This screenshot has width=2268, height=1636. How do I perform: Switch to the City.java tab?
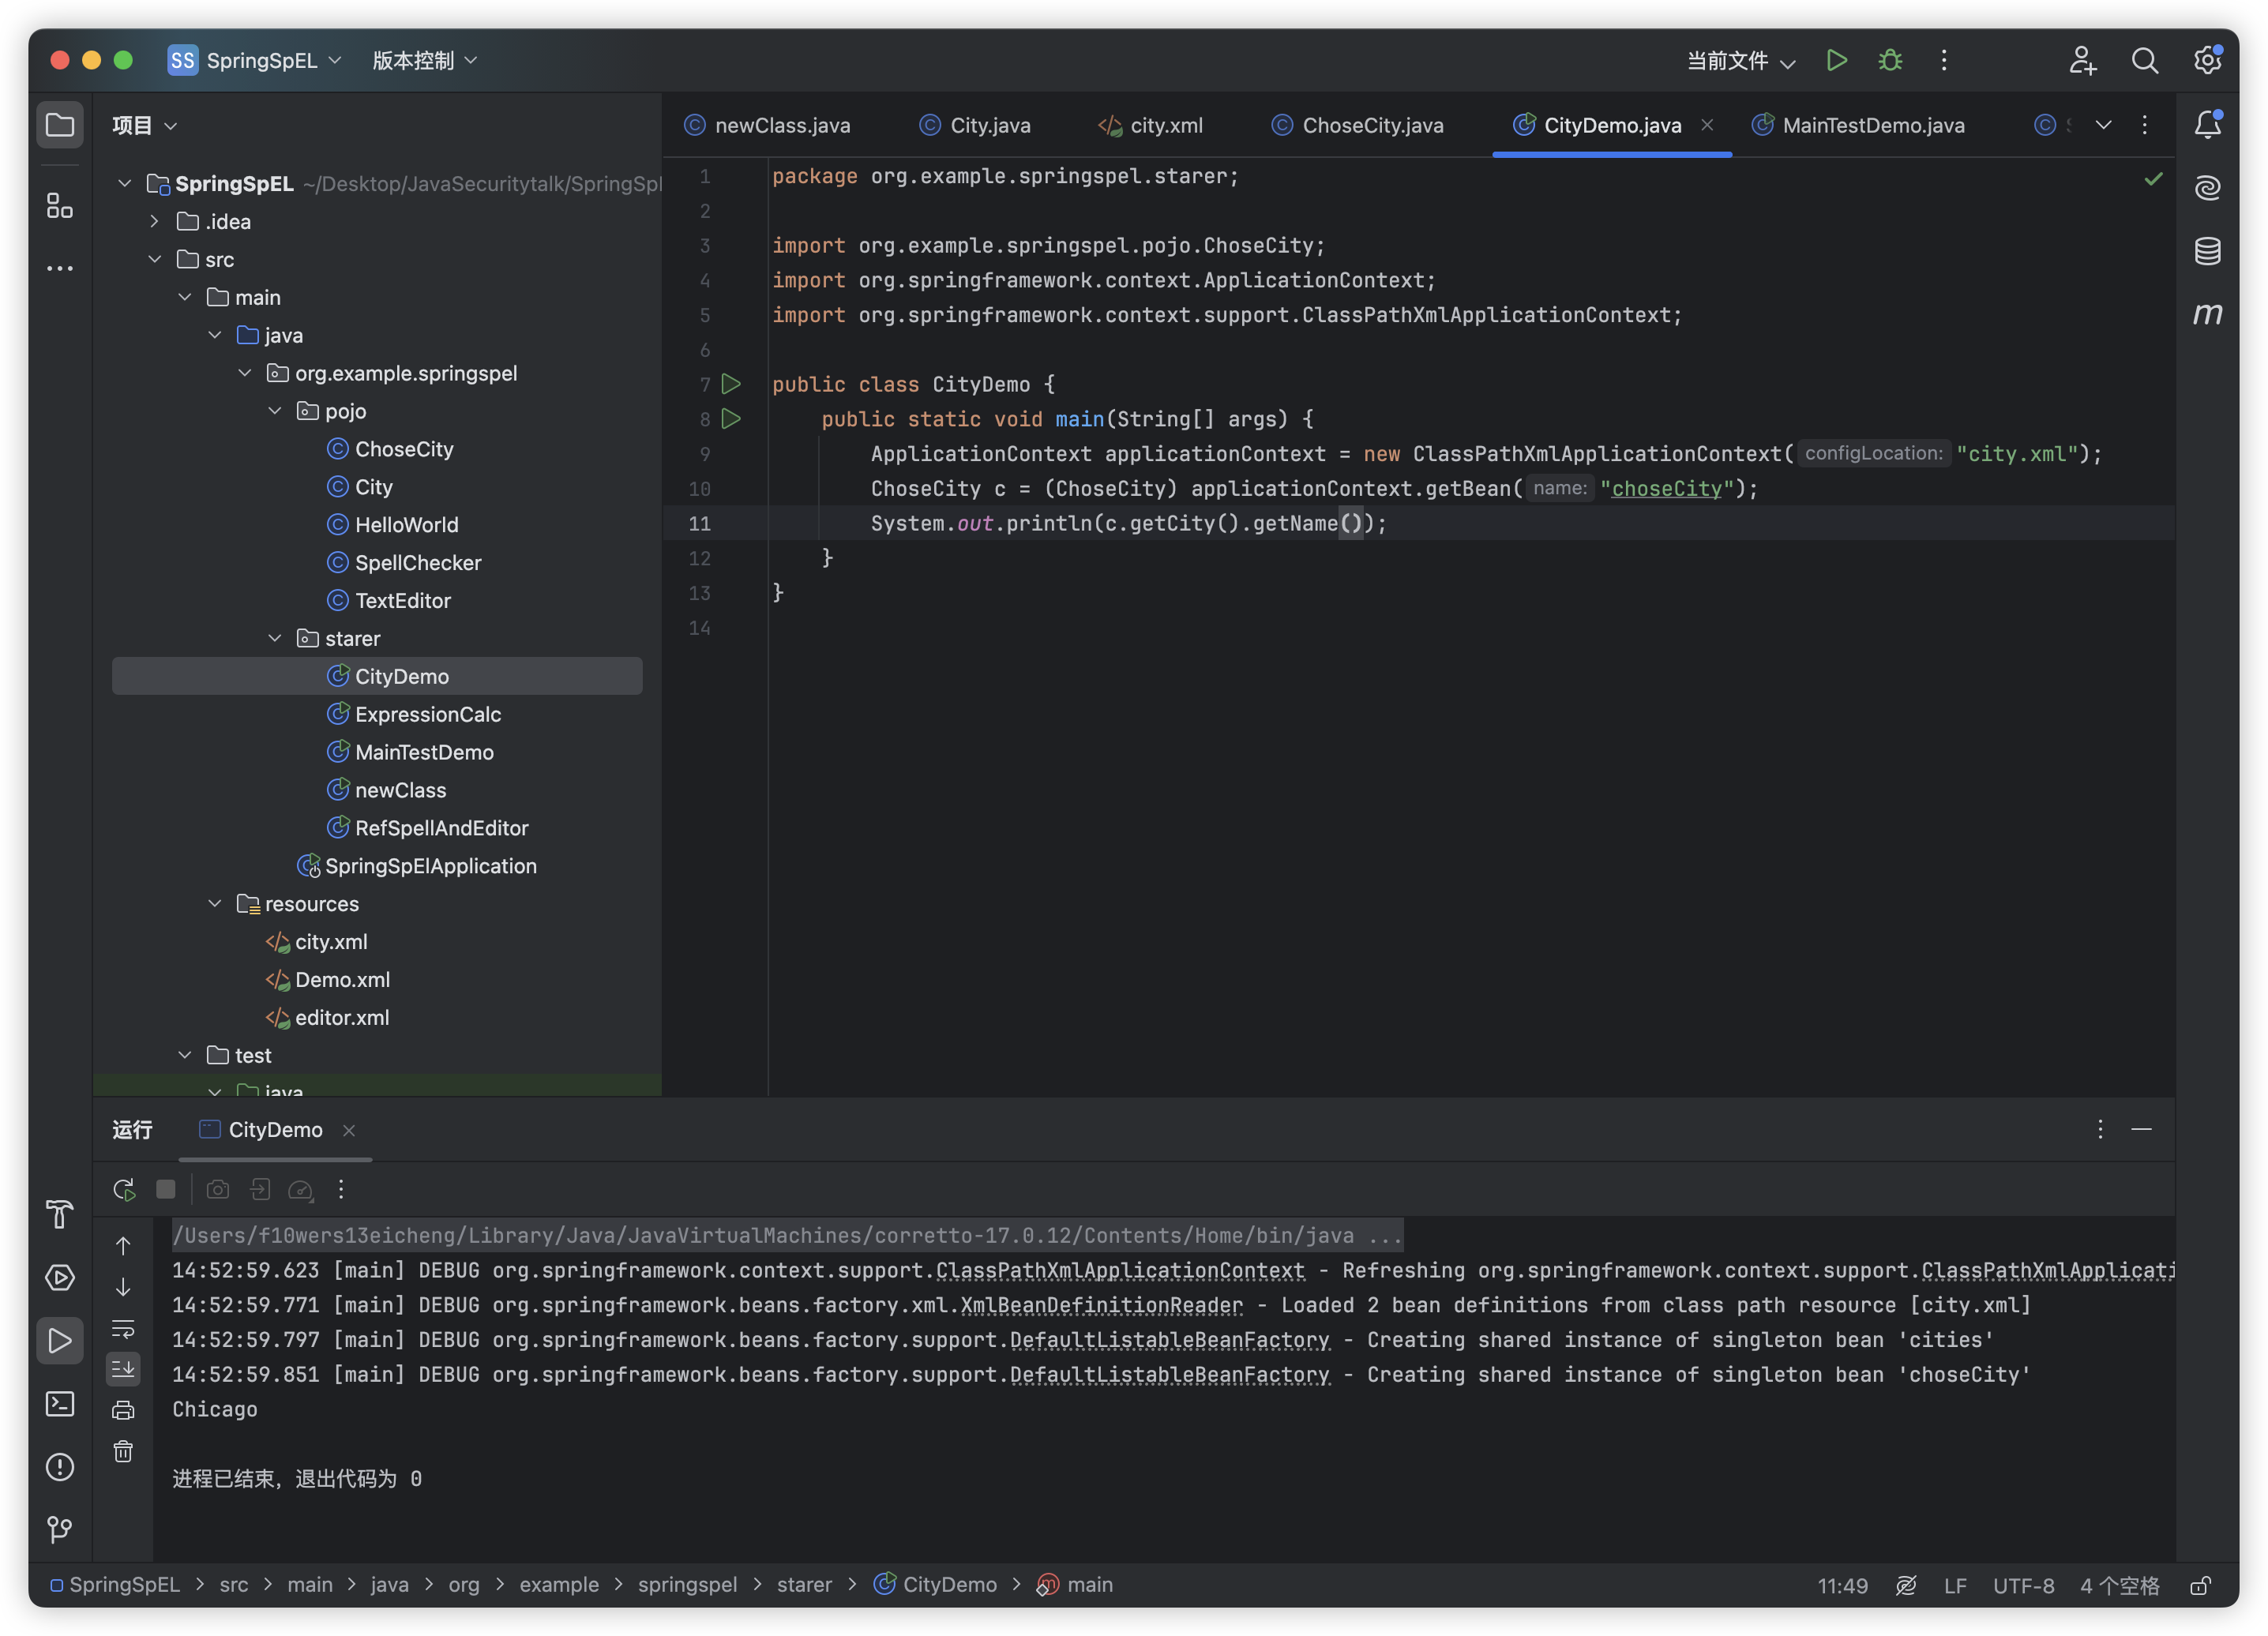(974, 125)
